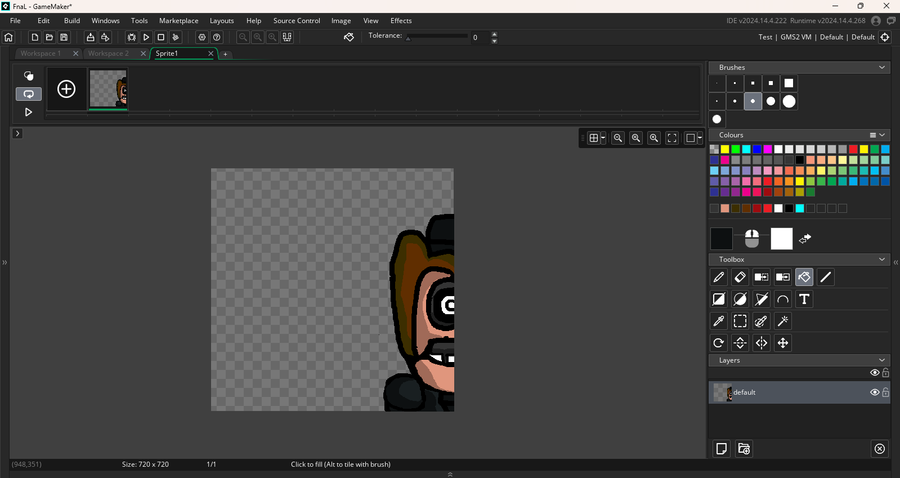The image size is (900, 478).
Task: Toggle visibility of default layer
Action: coord(875,392)
